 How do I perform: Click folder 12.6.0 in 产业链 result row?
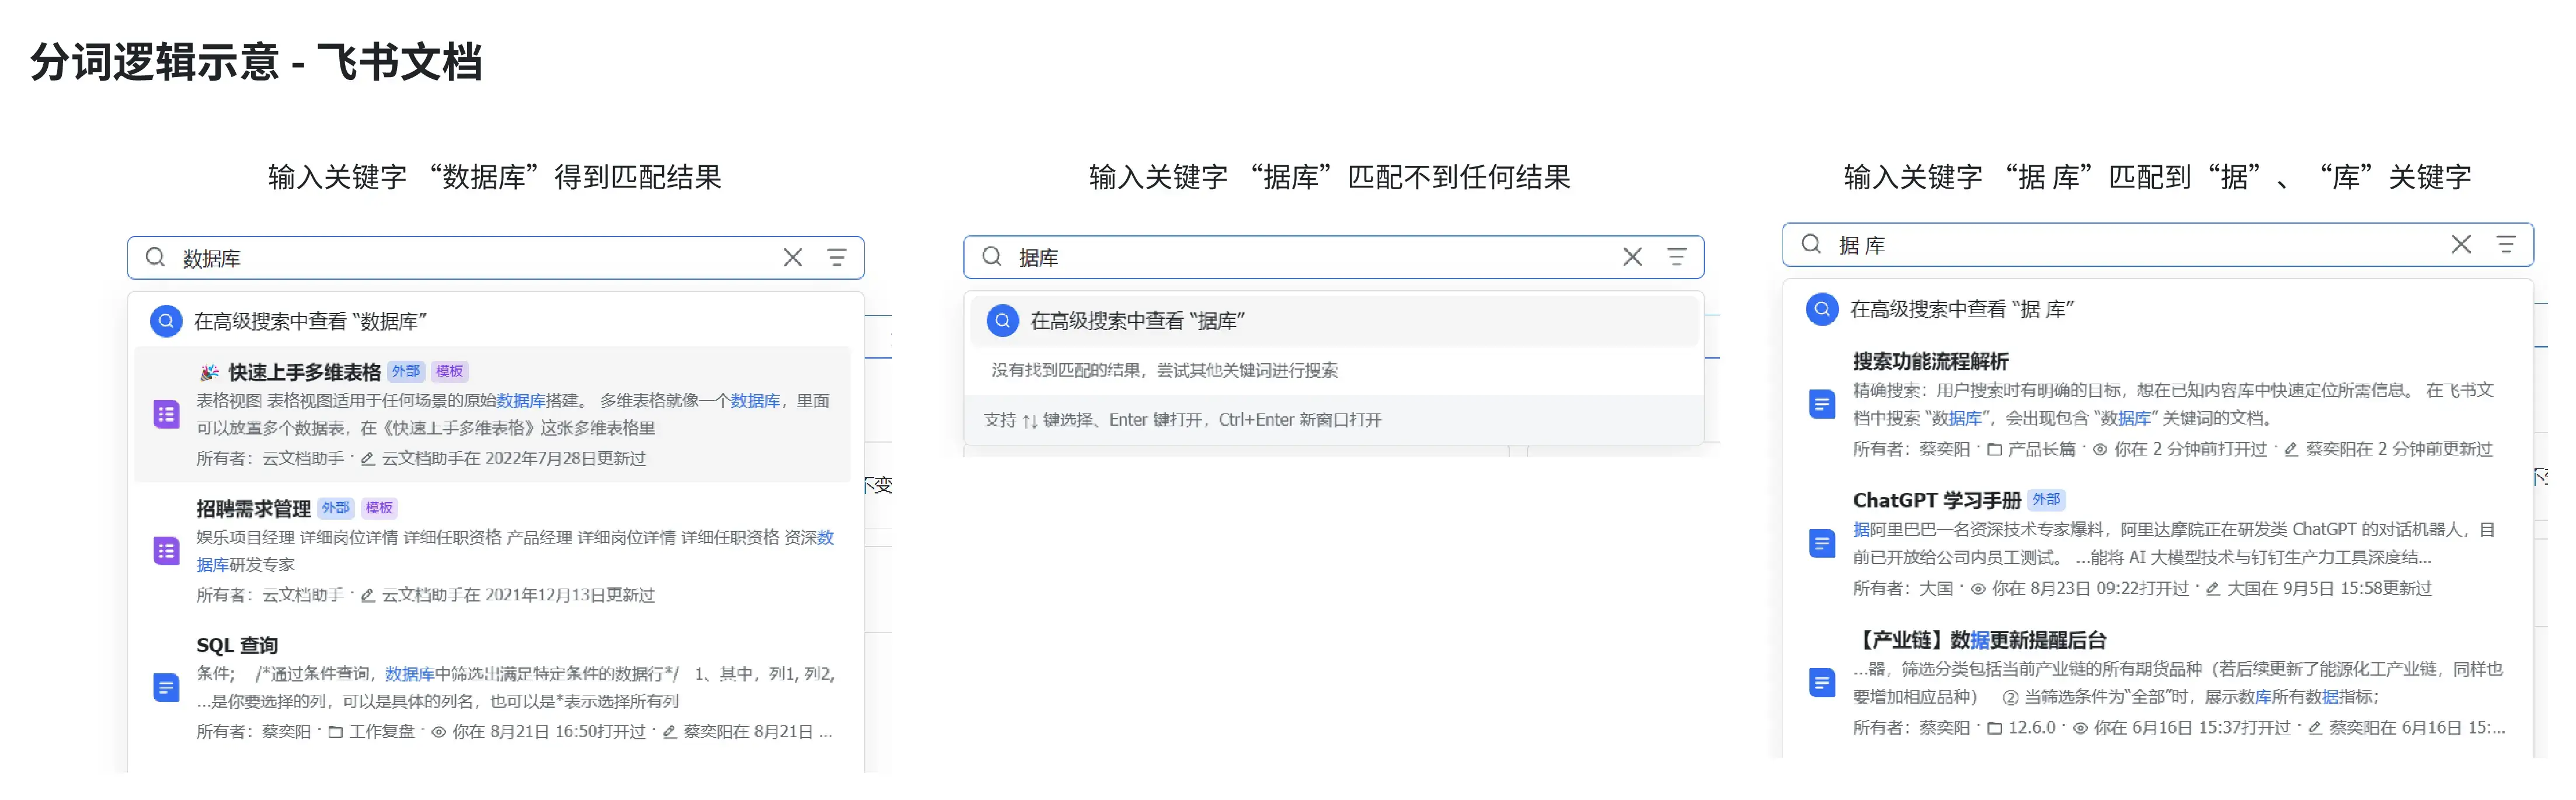pyautogui.click(x=2021, y=728)
